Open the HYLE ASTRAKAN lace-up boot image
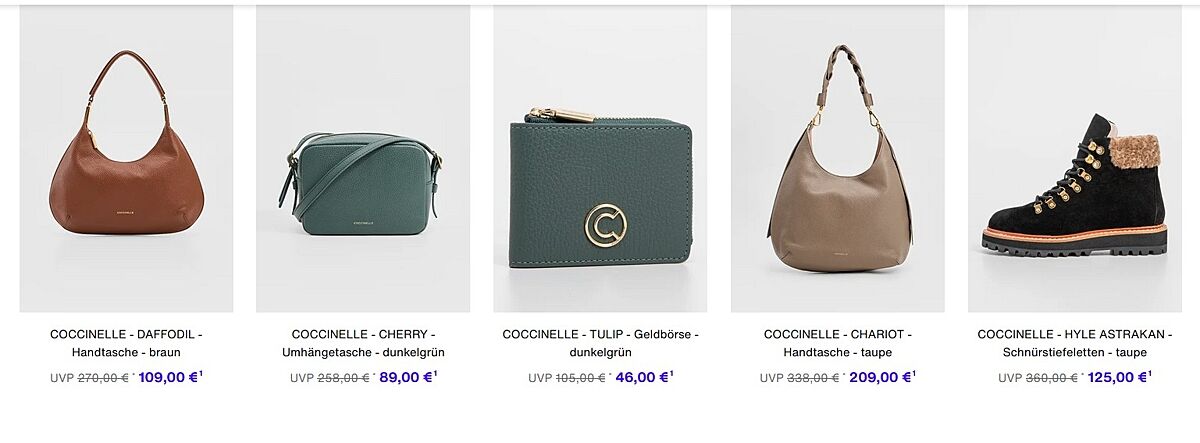 click(x=1075, y=158)
